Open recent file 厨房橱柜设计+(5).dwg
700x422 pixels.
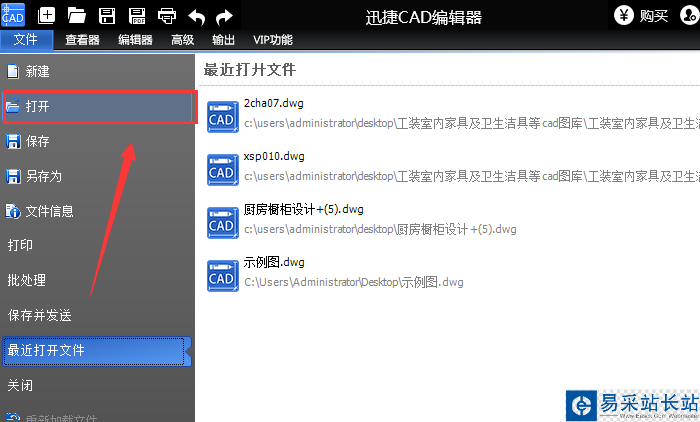click(x=304, y=209)
